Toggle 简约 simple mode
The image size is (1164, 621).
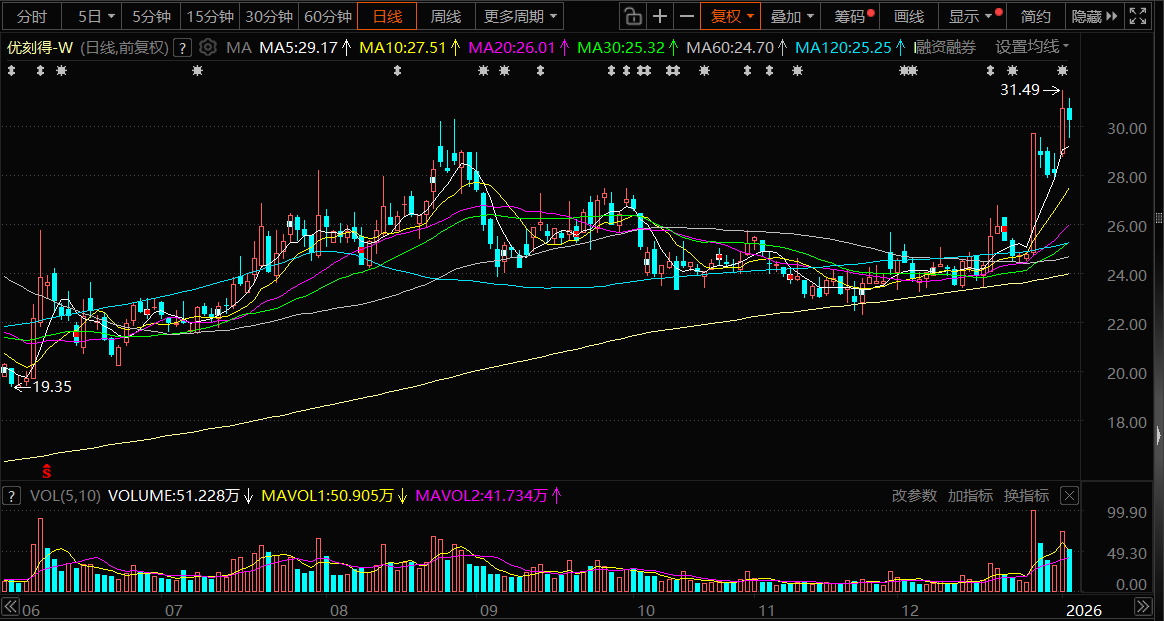click(x=1036, y=16)
